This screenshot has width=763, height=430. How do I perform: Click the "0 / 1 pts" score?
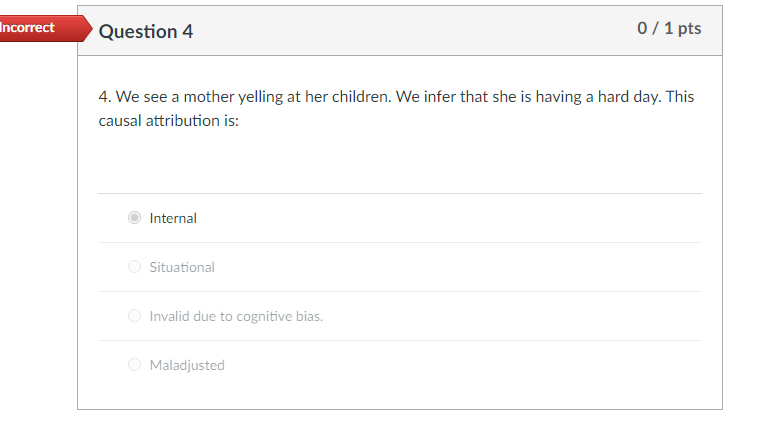tap(669, 29)
